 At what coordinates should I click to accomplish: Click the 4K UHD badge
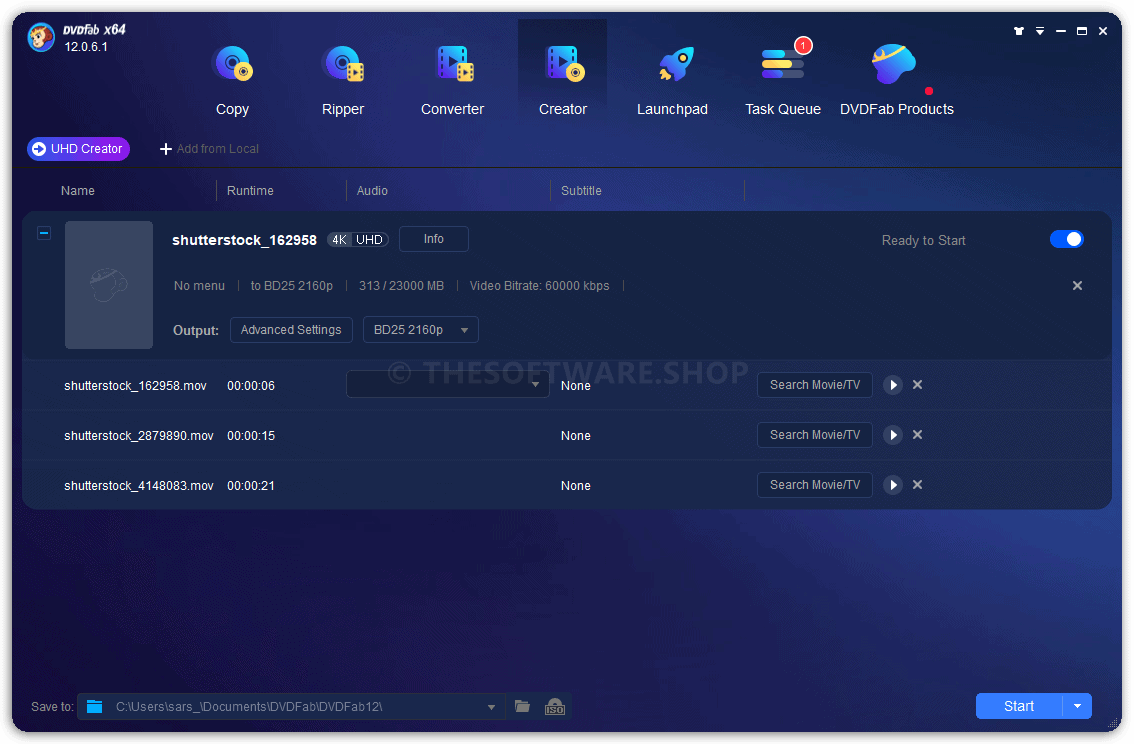358,240
